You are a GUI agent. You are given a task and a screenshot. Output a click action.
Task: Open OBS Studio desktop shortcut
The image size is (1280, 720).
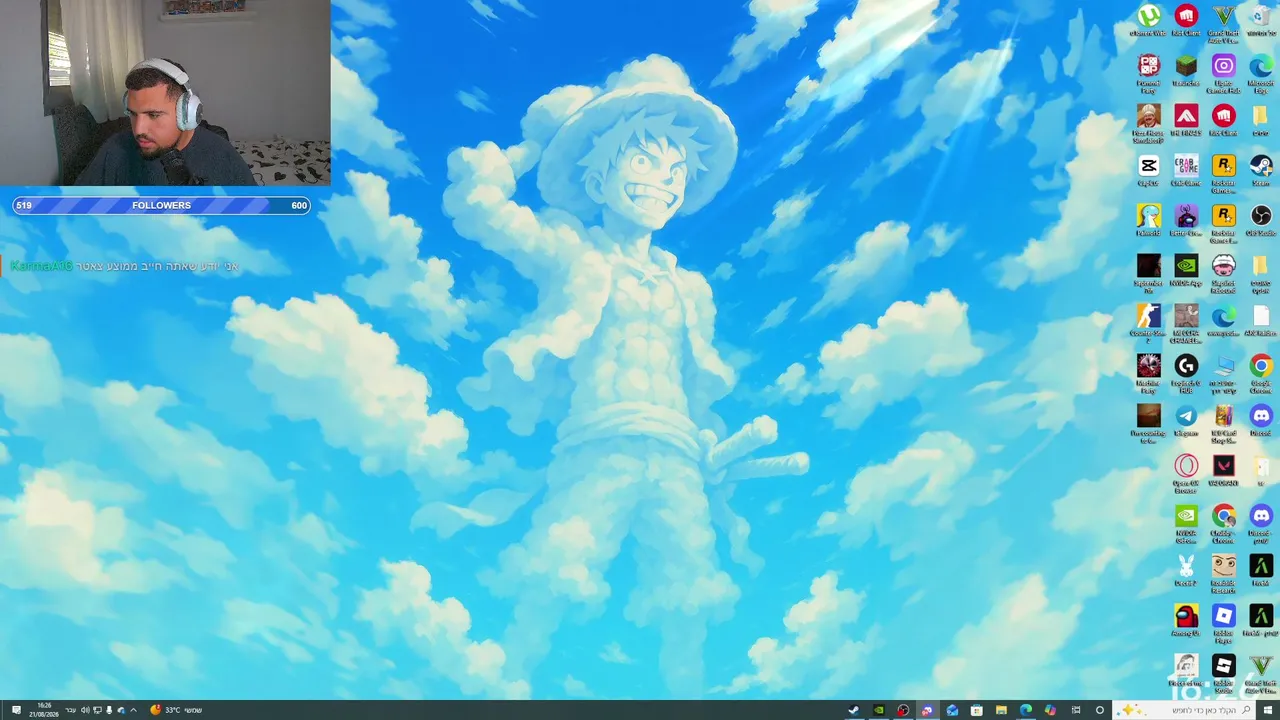click(x=1260, y=220)
